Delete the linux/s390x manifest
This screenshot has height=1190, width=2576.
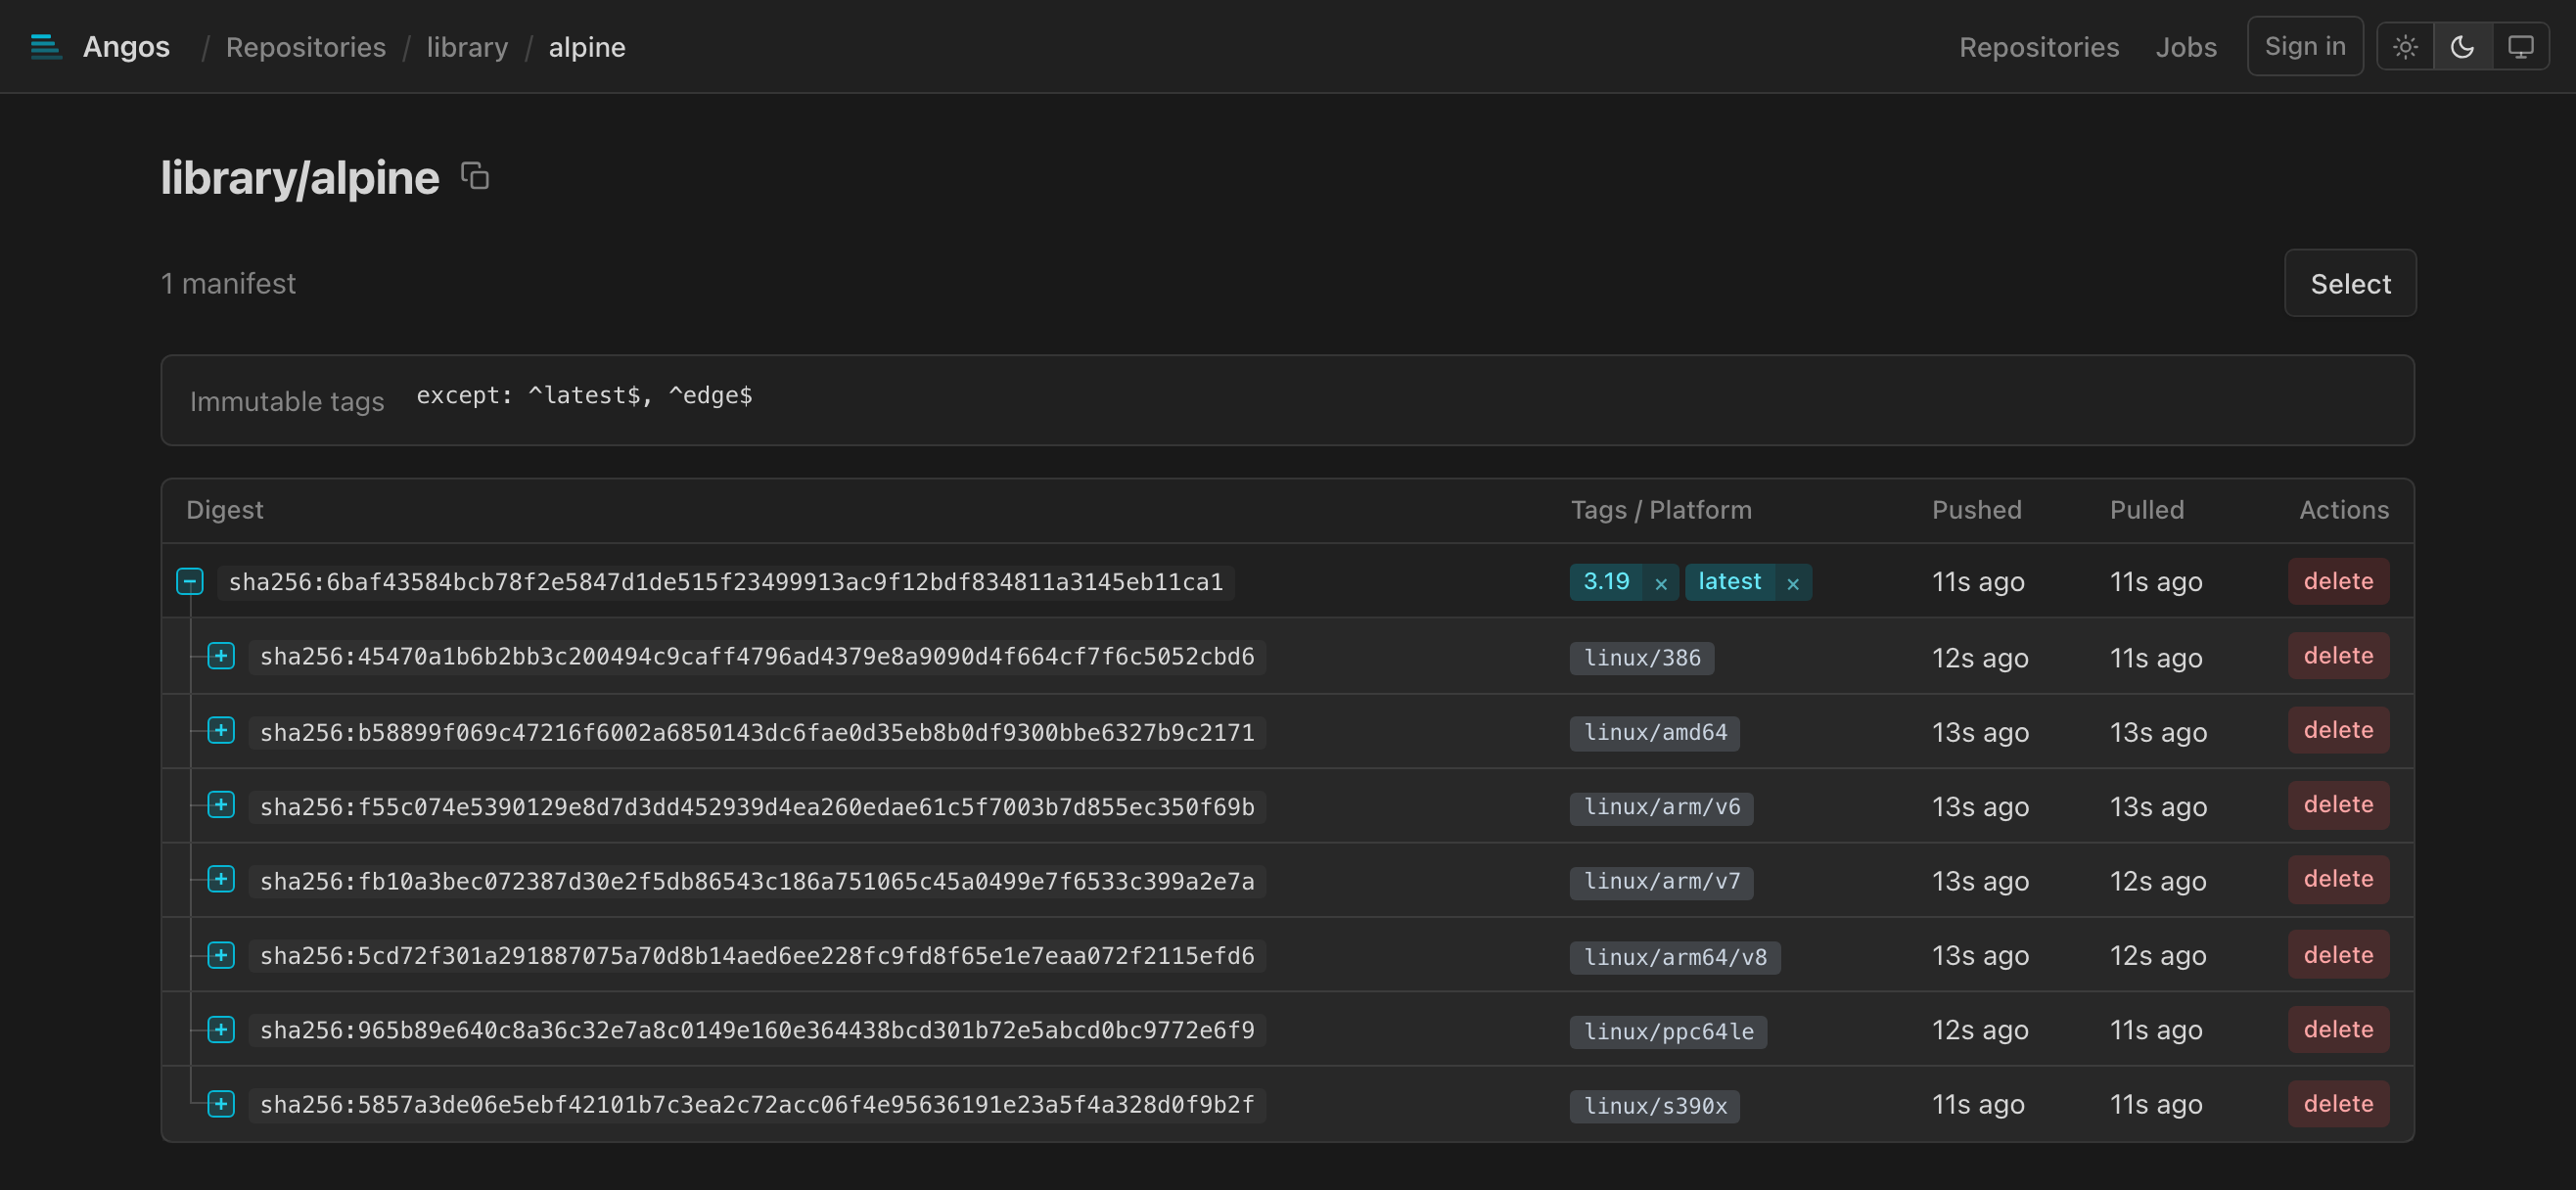click(x=2338, y=1104)
